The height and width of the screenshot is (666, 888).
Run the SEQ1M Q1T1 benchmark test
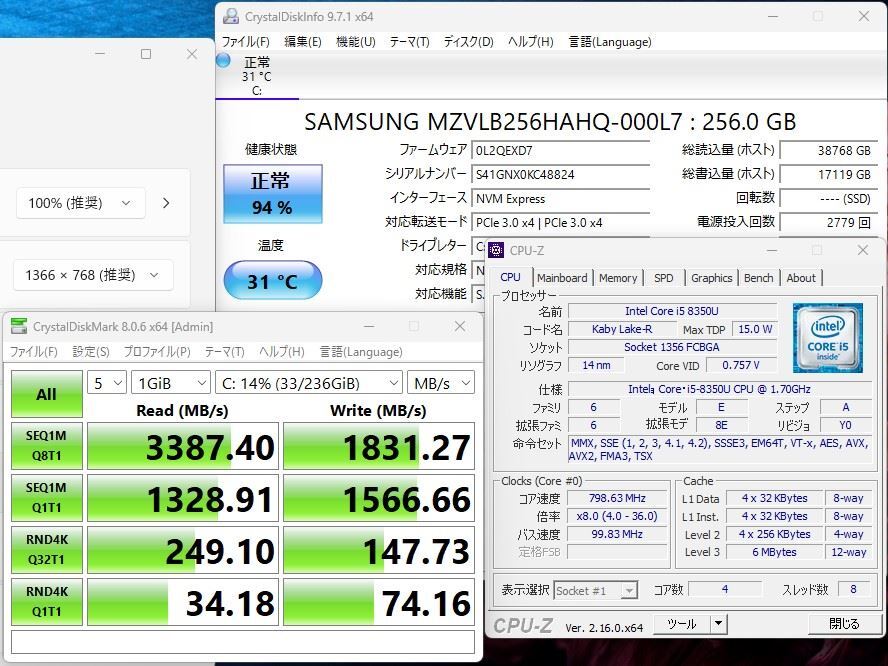46,497
